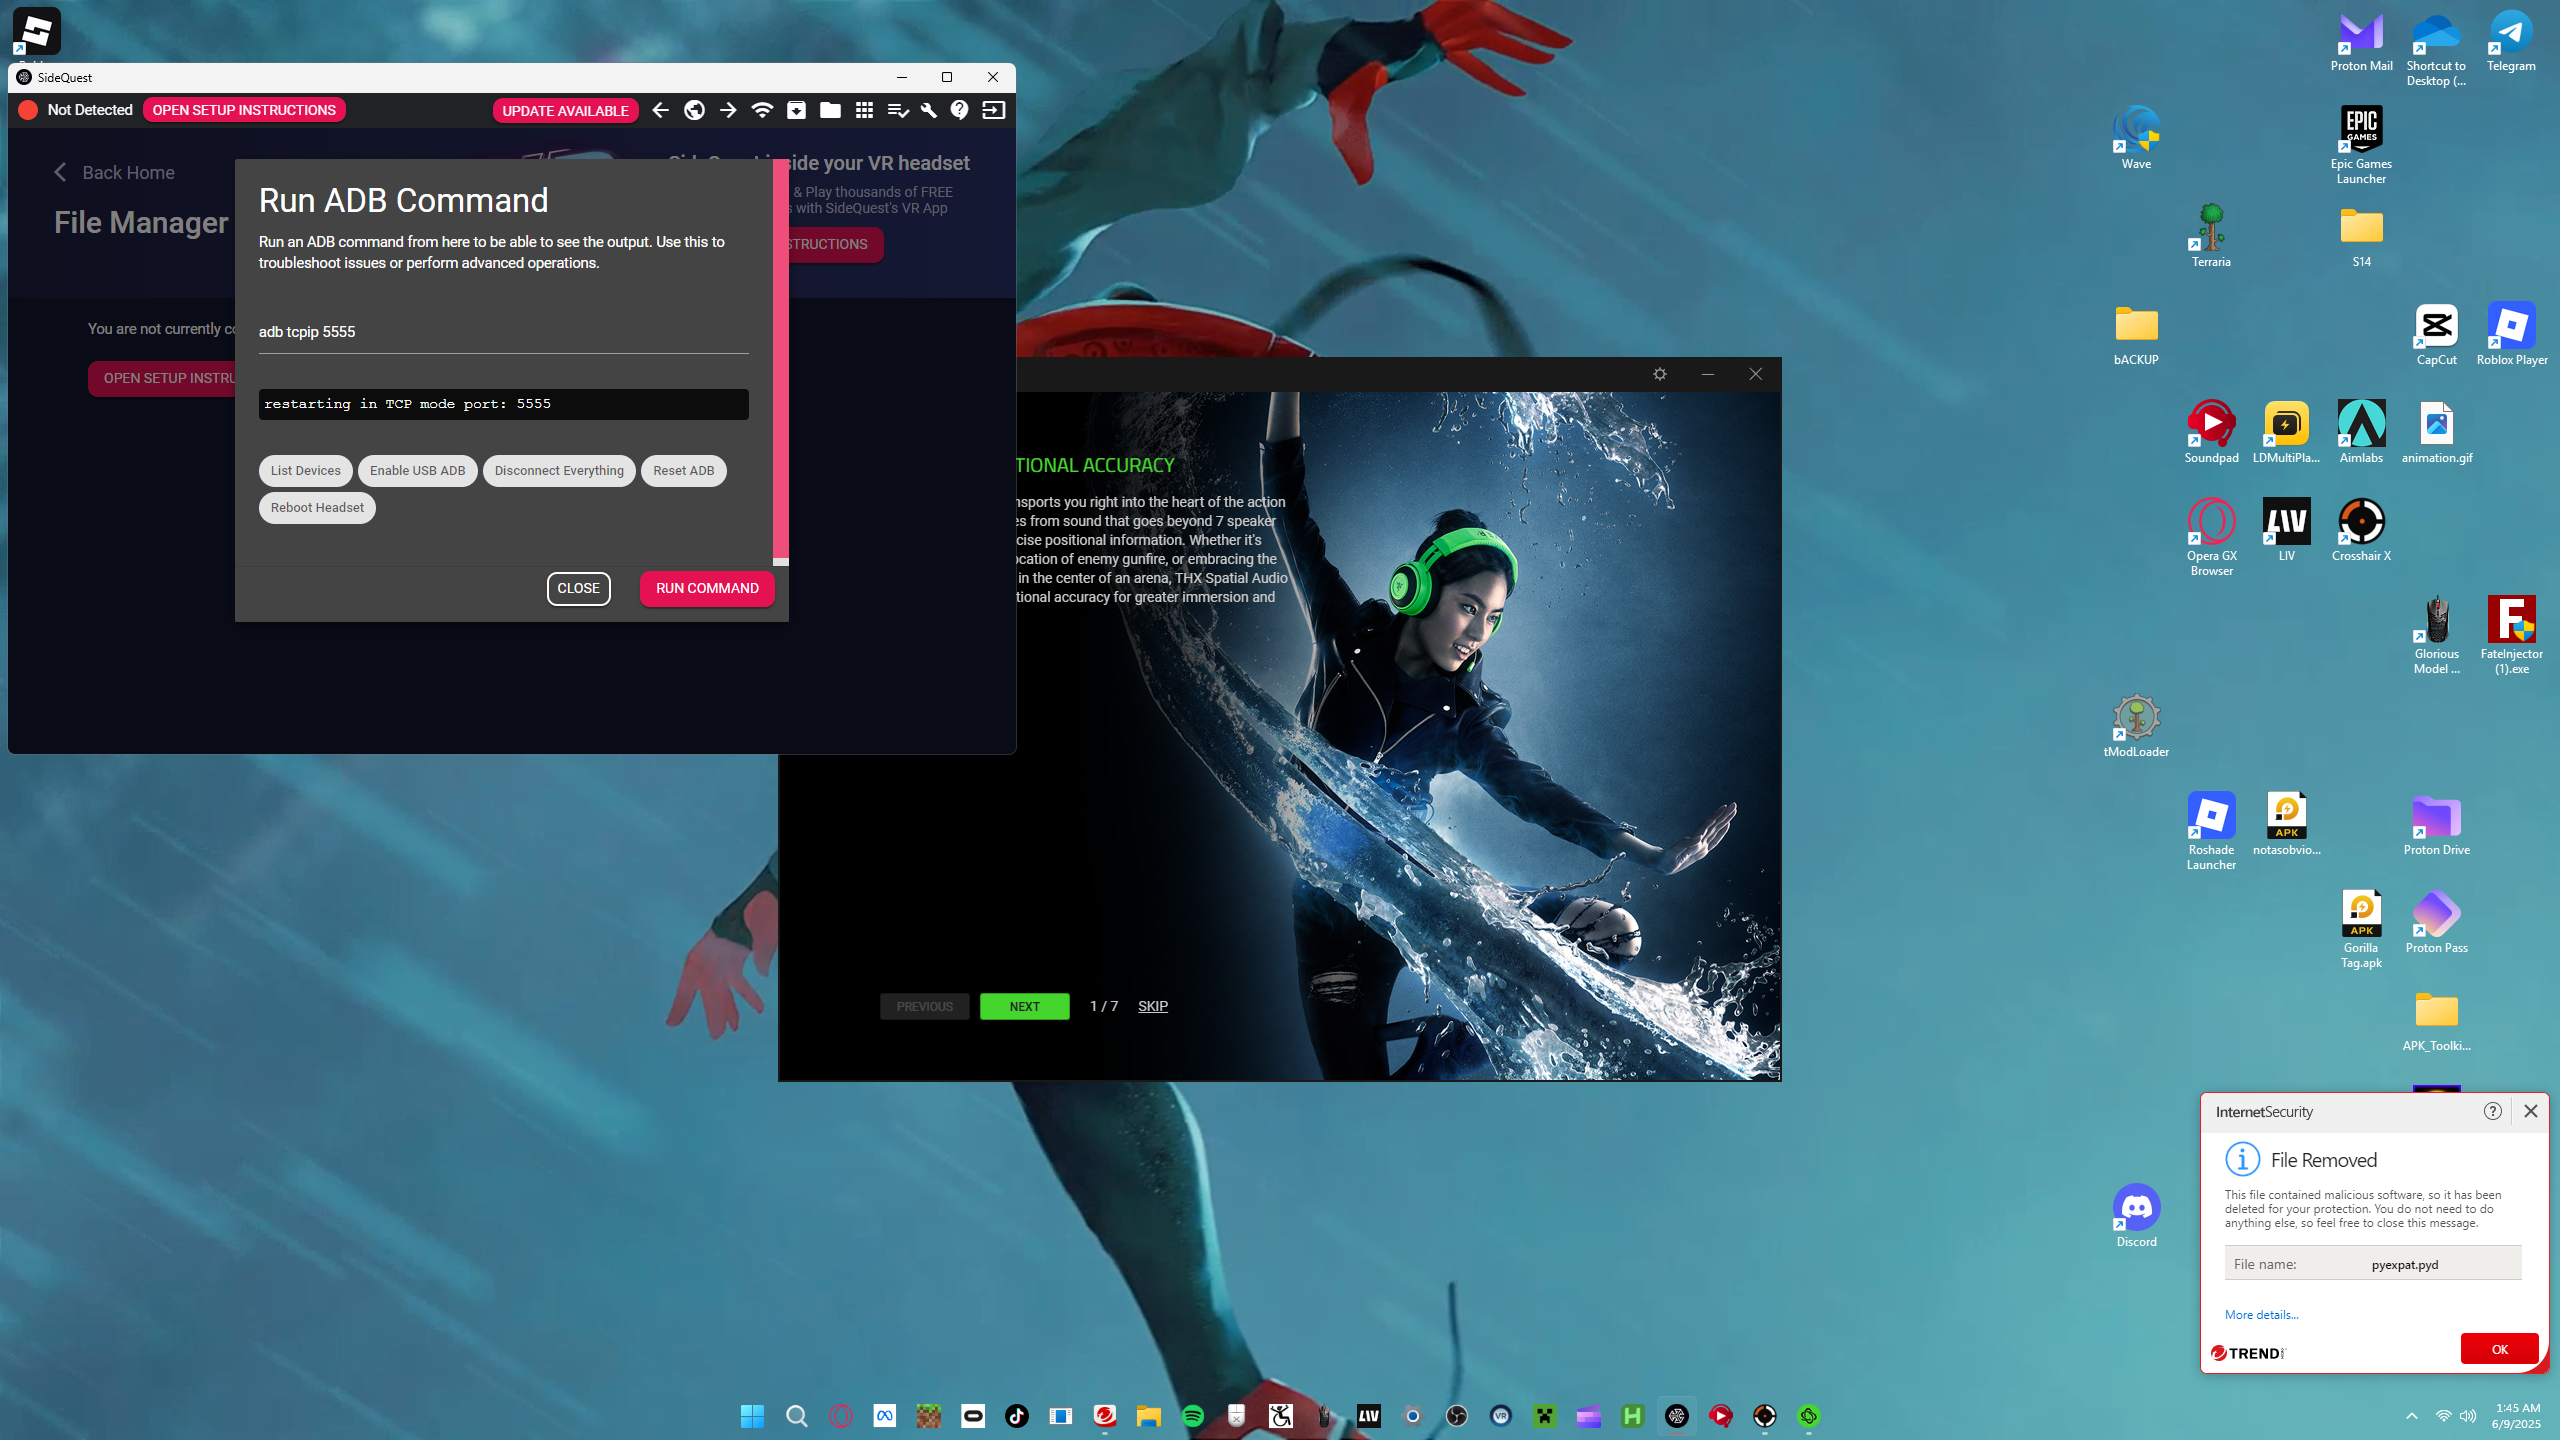Image resolution: width=2560 pixels, height=1440 pixels.
Task: Expand the hidden system tray icons chevron
Action: [x=2412, y=1416]
